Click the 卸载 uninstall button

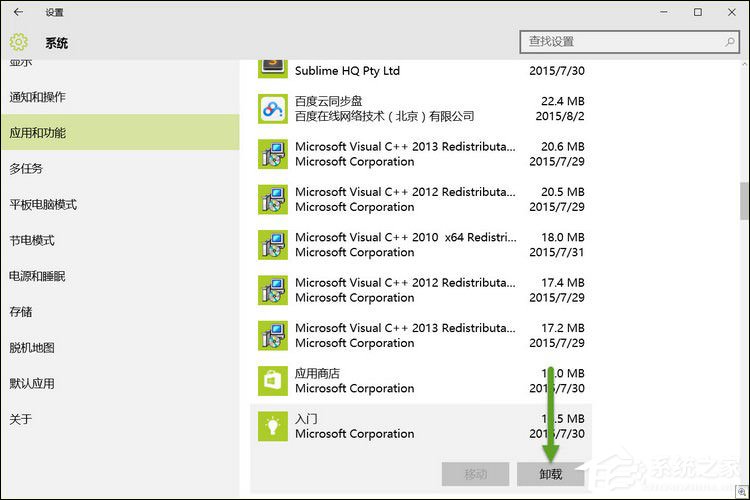click(x=551, y=475)
